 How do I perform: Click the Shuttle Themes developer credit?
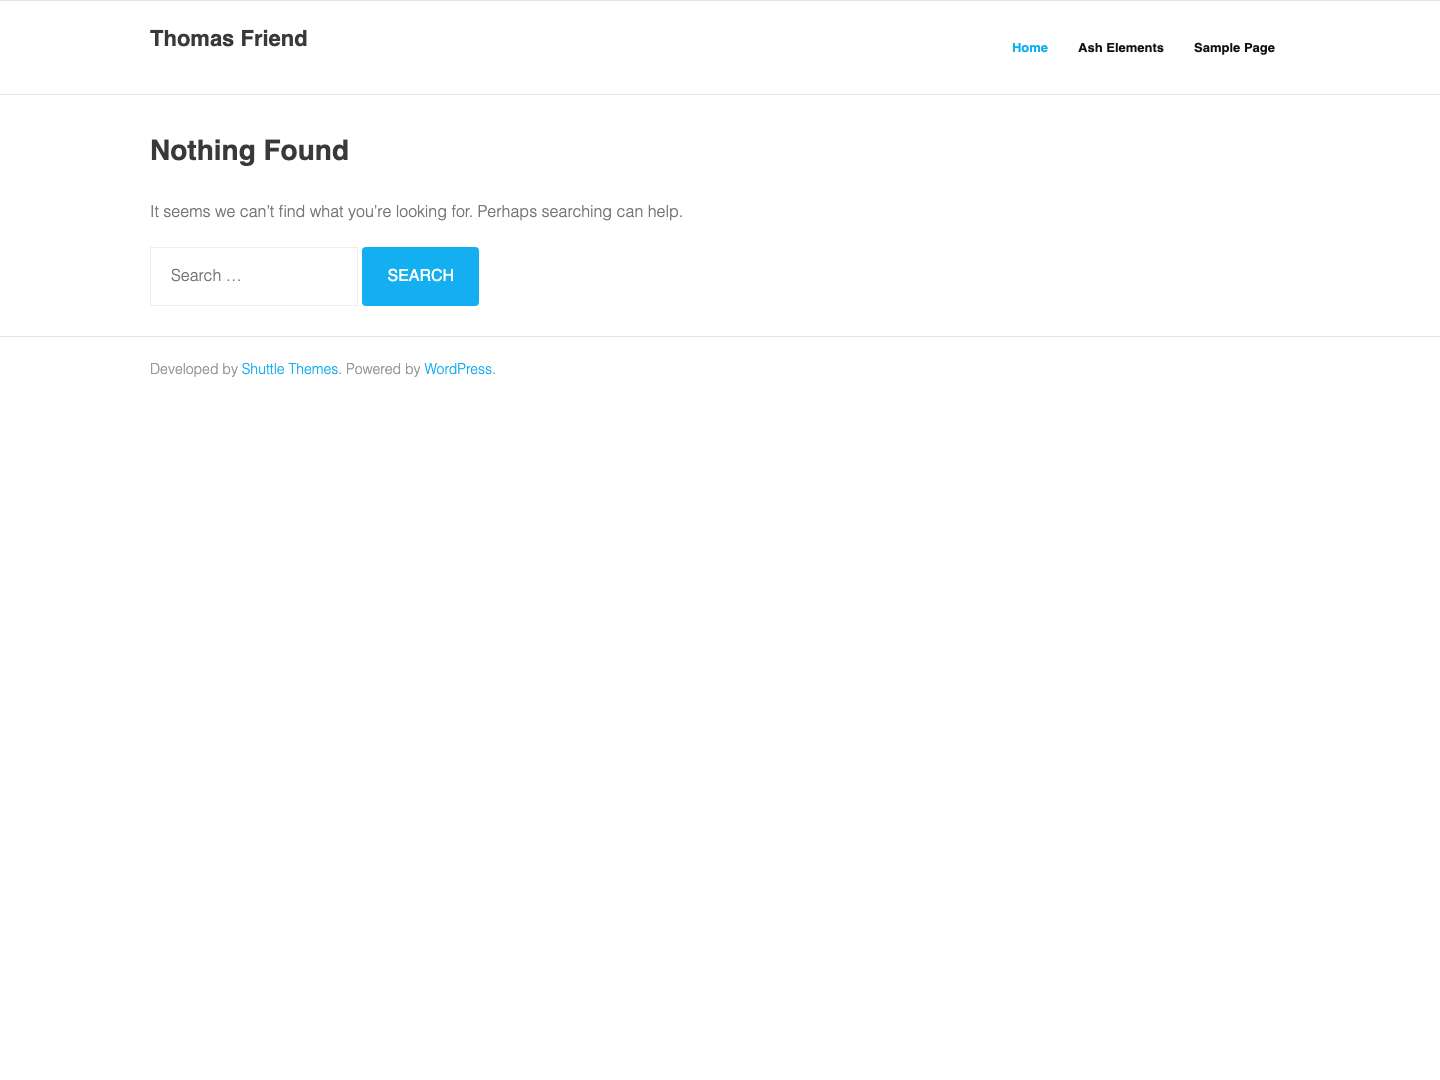click(x=289, y=369)
